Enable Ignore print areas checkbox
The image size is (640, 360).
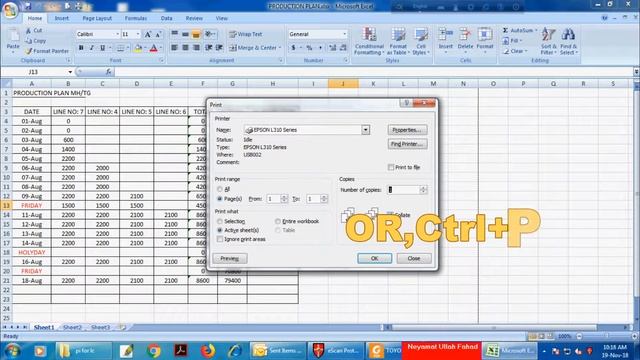pos(220,239)
